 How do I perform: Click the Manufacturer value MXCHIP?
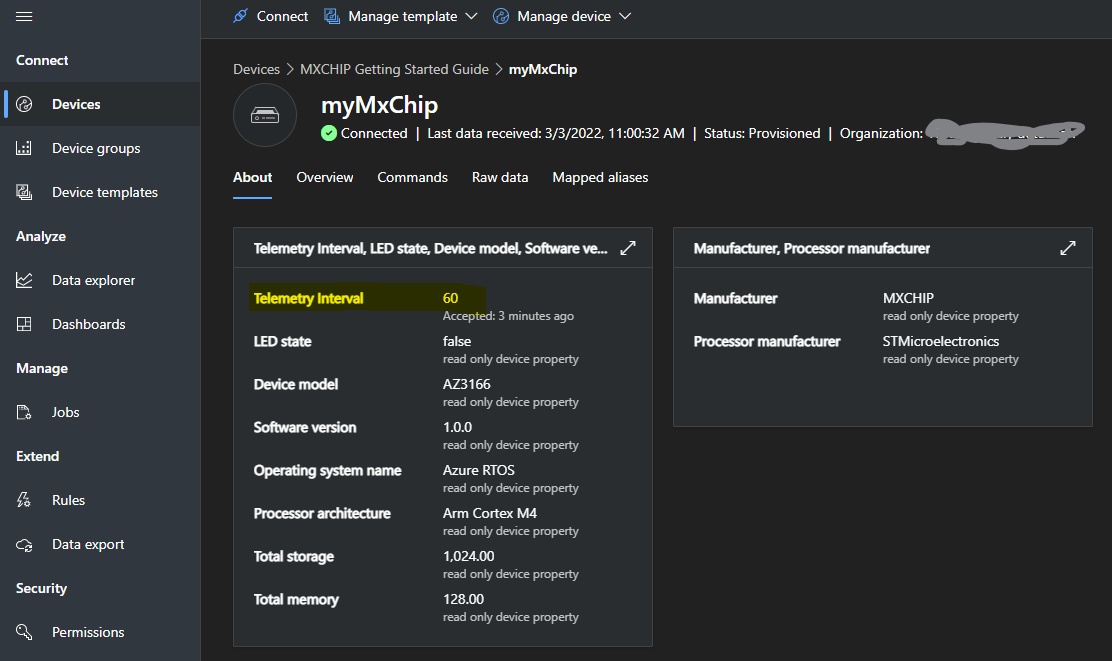pos(908,299)
